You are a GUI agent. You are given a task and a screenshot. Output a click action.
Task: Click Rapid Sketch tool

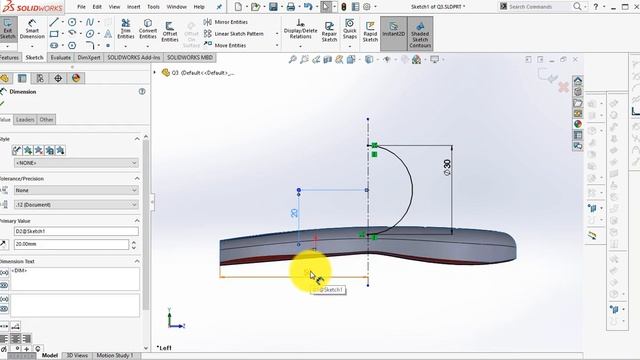(370, 31)
